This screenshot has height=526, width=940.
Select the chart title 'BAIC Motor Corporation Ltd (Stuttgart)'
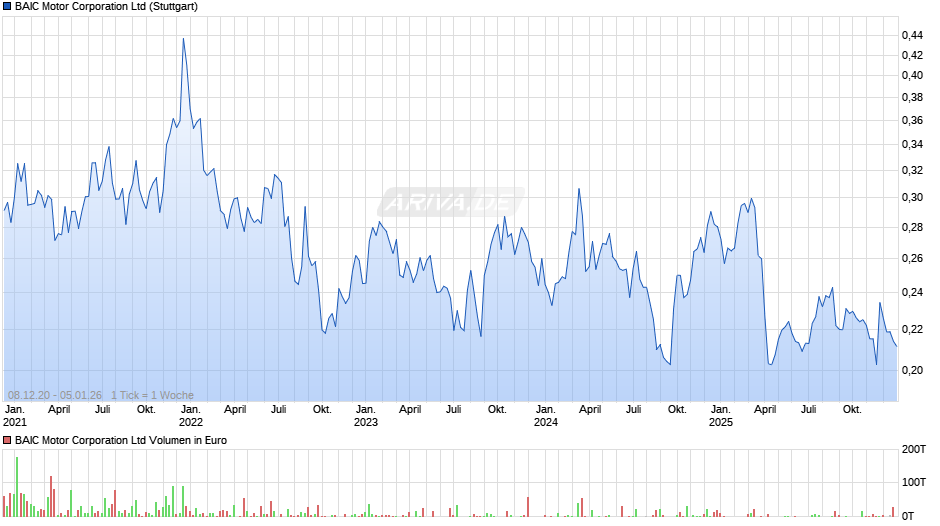106,7
